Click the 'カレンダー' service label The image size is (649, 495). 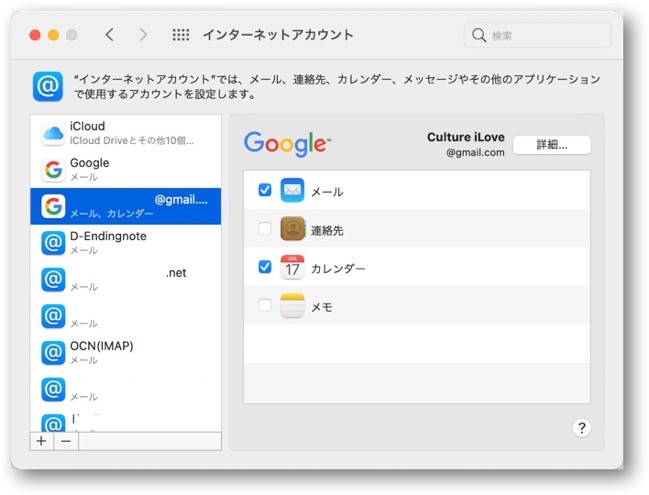pos(338,269)
